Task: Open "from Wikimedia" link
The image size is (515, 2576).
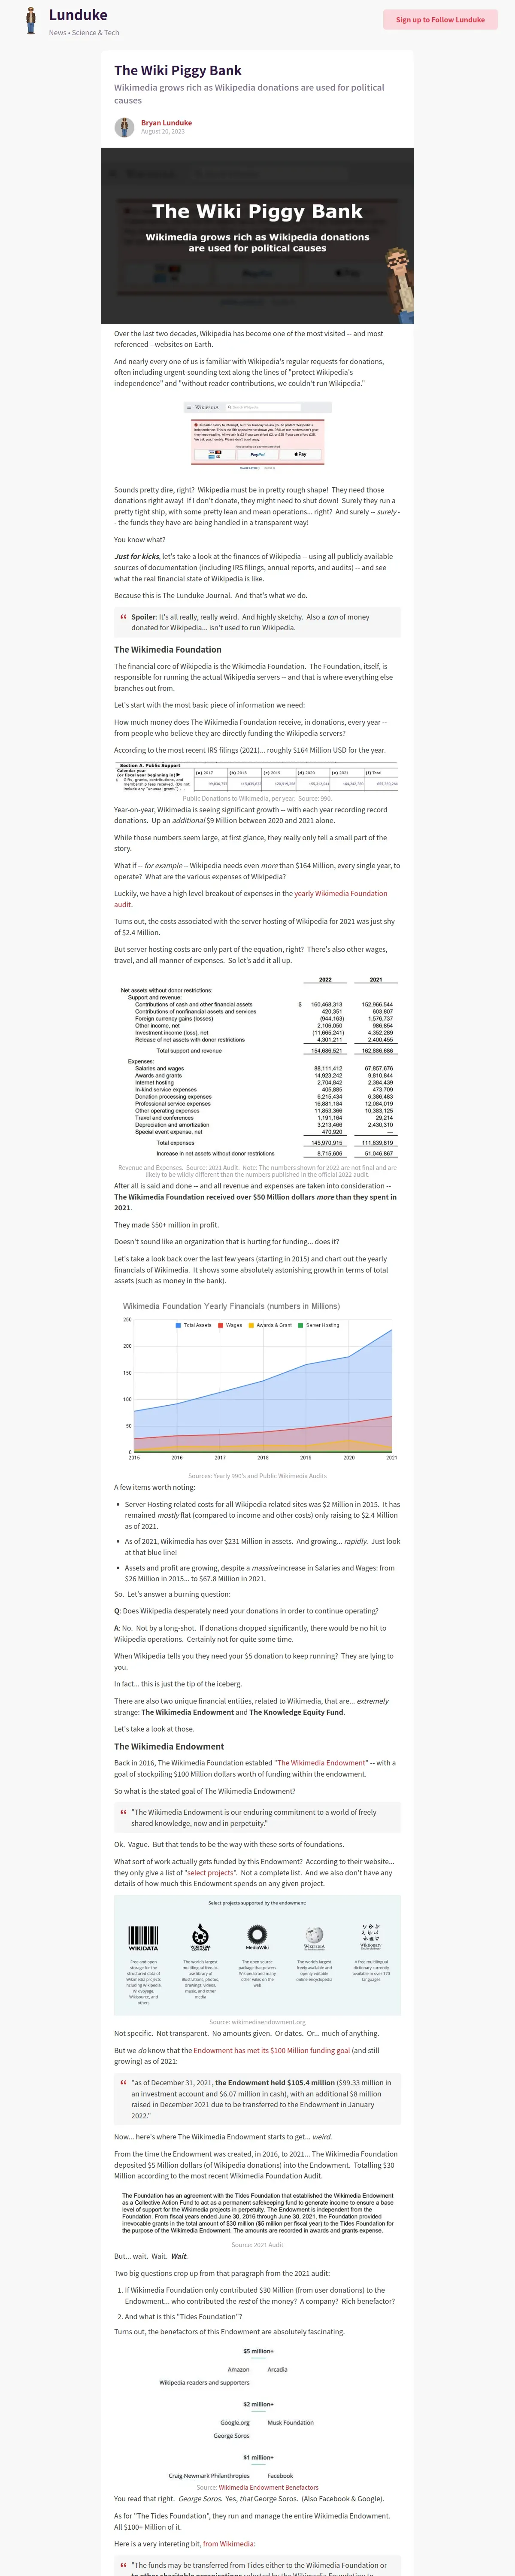Action: (229, 2543)
